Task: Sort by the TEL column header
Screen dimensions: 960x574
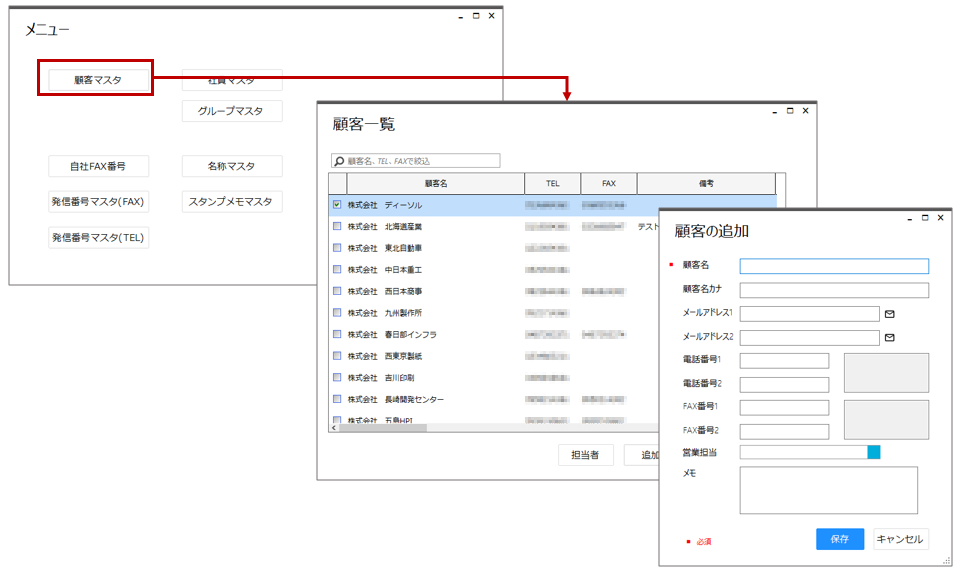Action: click(x=553, y=183)
